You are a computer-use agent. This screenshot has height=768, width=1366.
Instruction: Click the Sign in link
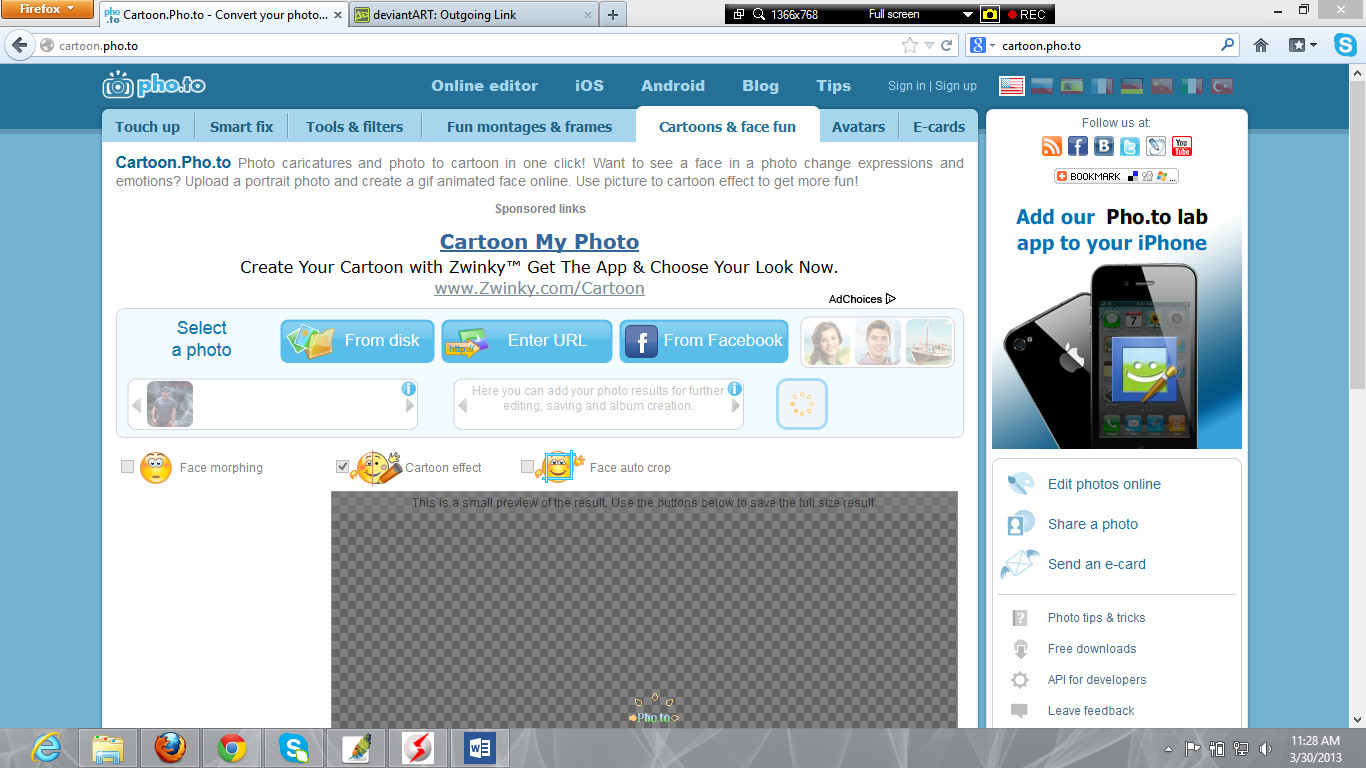coord(906,86)
